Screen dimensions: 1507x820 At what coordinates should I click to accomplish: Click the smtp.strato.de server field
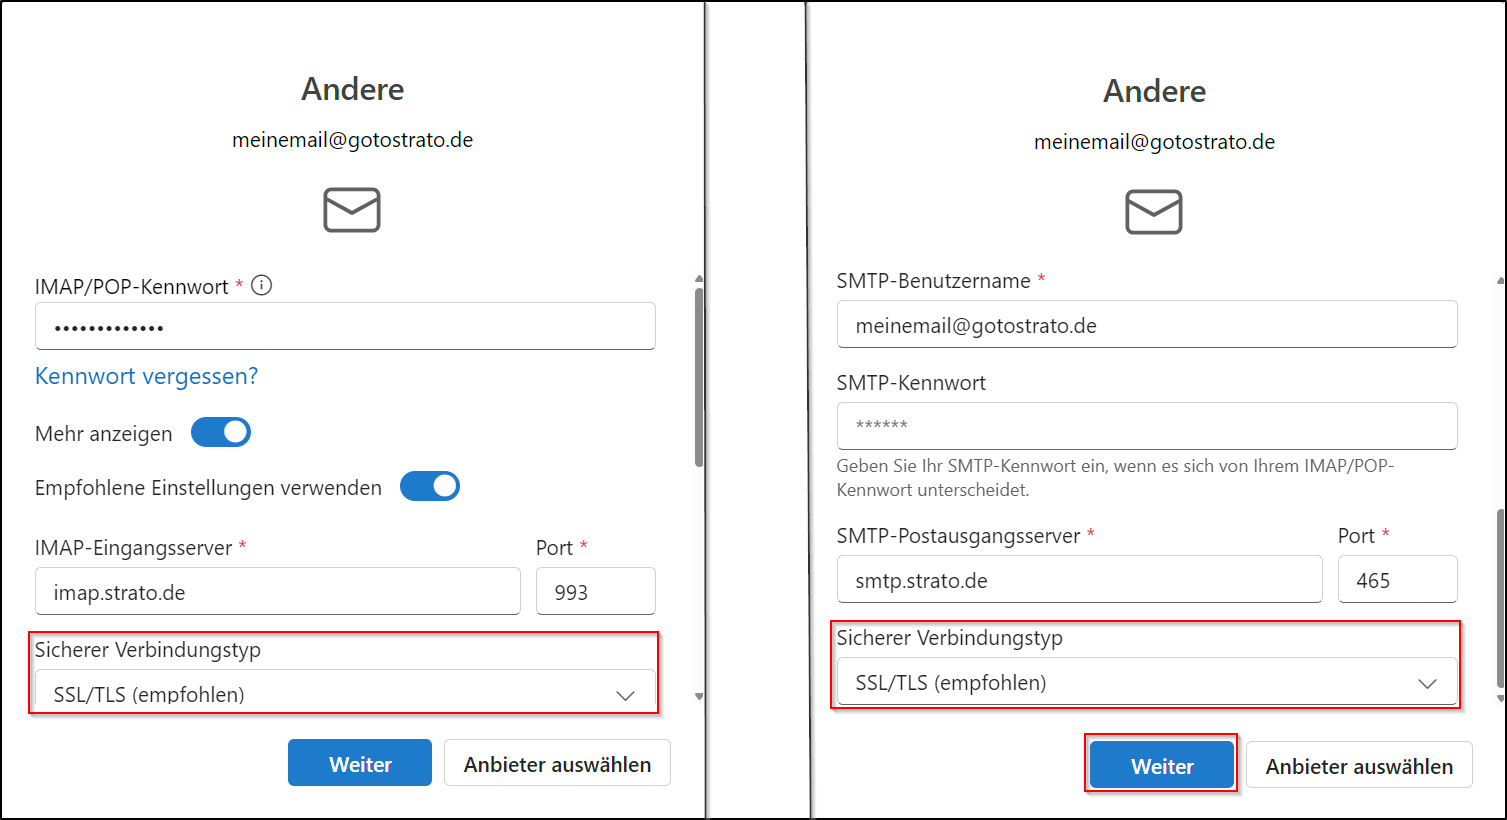pyautogui.click(x=1079, y=579)
